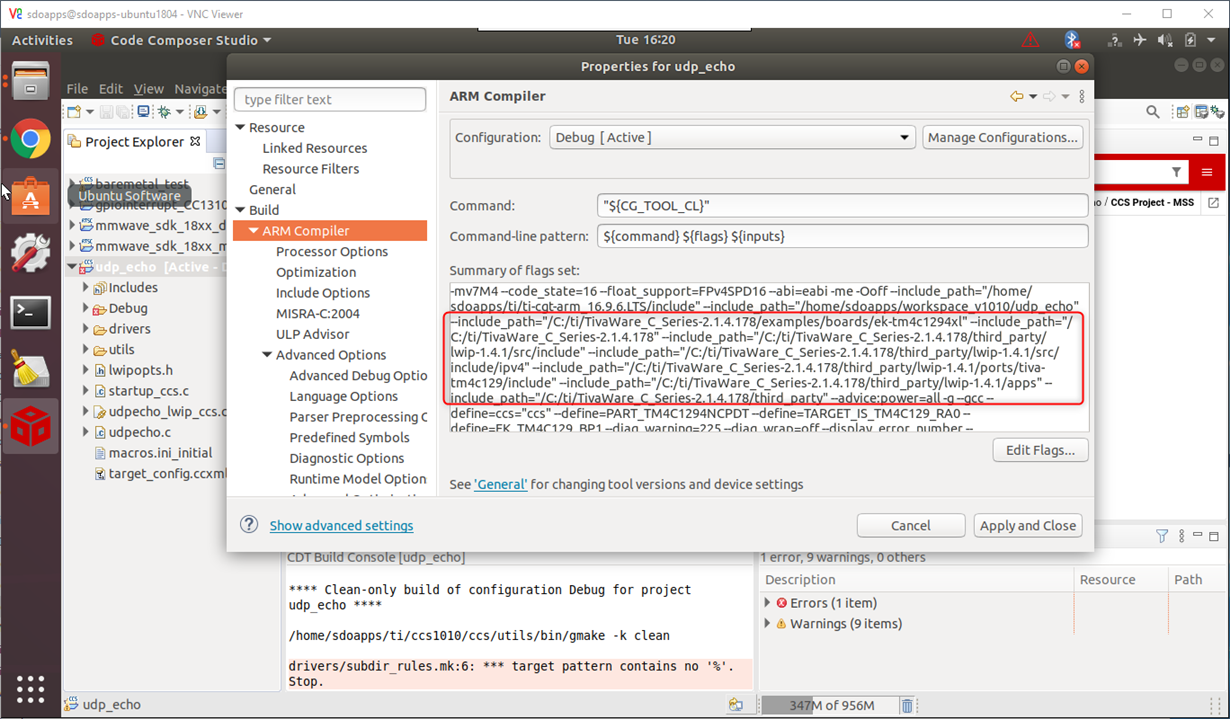Viewport: 1230px width, 719px height.
Task: Collapse the Advanced Options node
Action: coord(267,355)
